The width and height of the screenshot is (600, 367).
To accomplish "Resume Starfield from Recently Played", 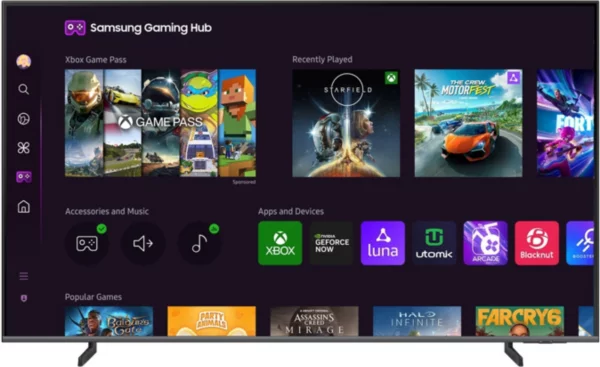I will tap(346, 123).
